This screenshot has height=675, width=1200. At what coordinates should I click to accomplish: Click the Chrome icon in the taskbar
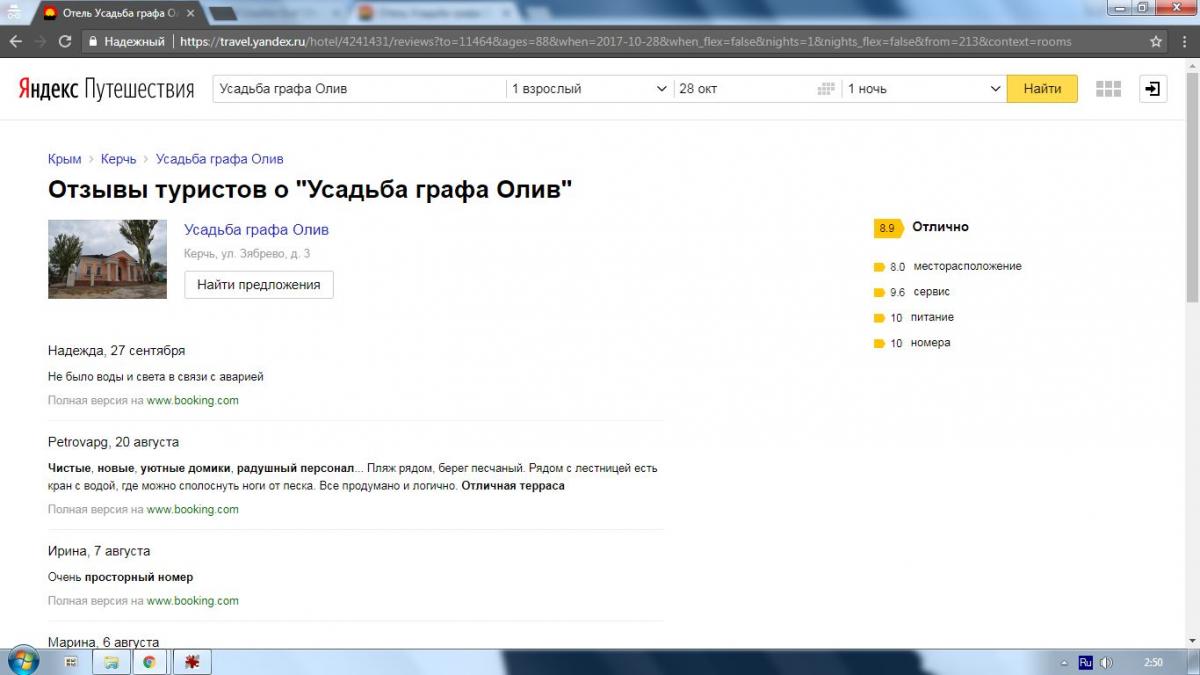(x=149, y=662)
